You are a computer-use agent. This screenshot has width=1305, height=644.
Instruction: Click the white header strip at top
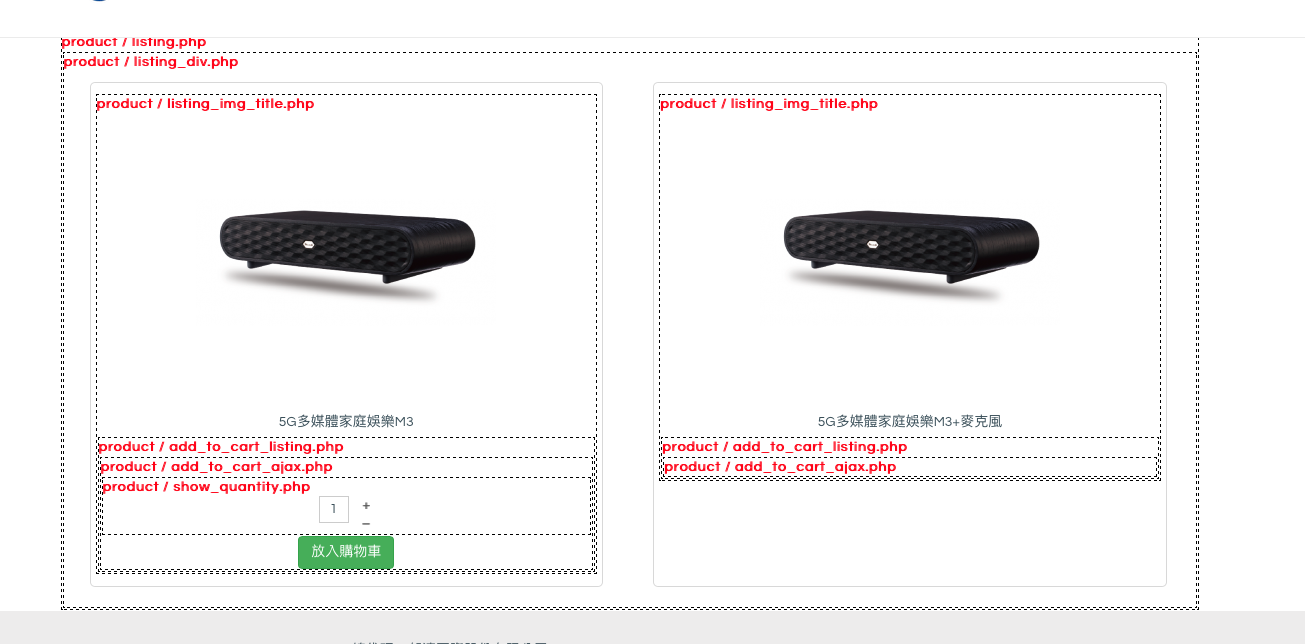coord(652,18)
